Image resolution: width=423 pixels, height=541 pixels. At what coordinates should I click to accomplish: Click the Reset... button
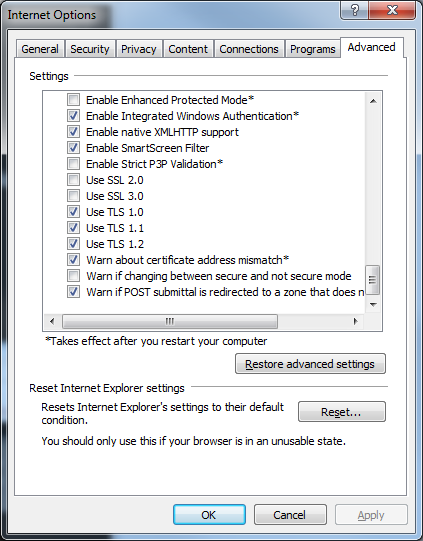342,412
